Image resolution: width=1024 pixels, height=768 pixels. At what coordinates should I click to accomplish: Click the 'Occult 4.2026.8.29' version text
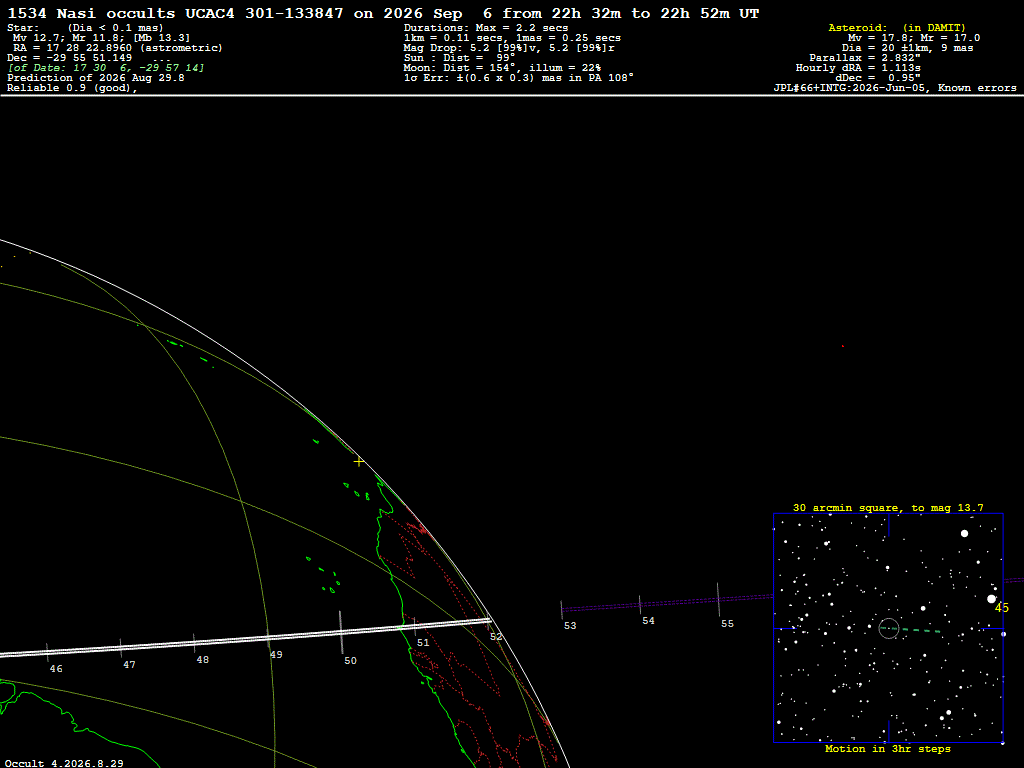[x=64, y=763]
